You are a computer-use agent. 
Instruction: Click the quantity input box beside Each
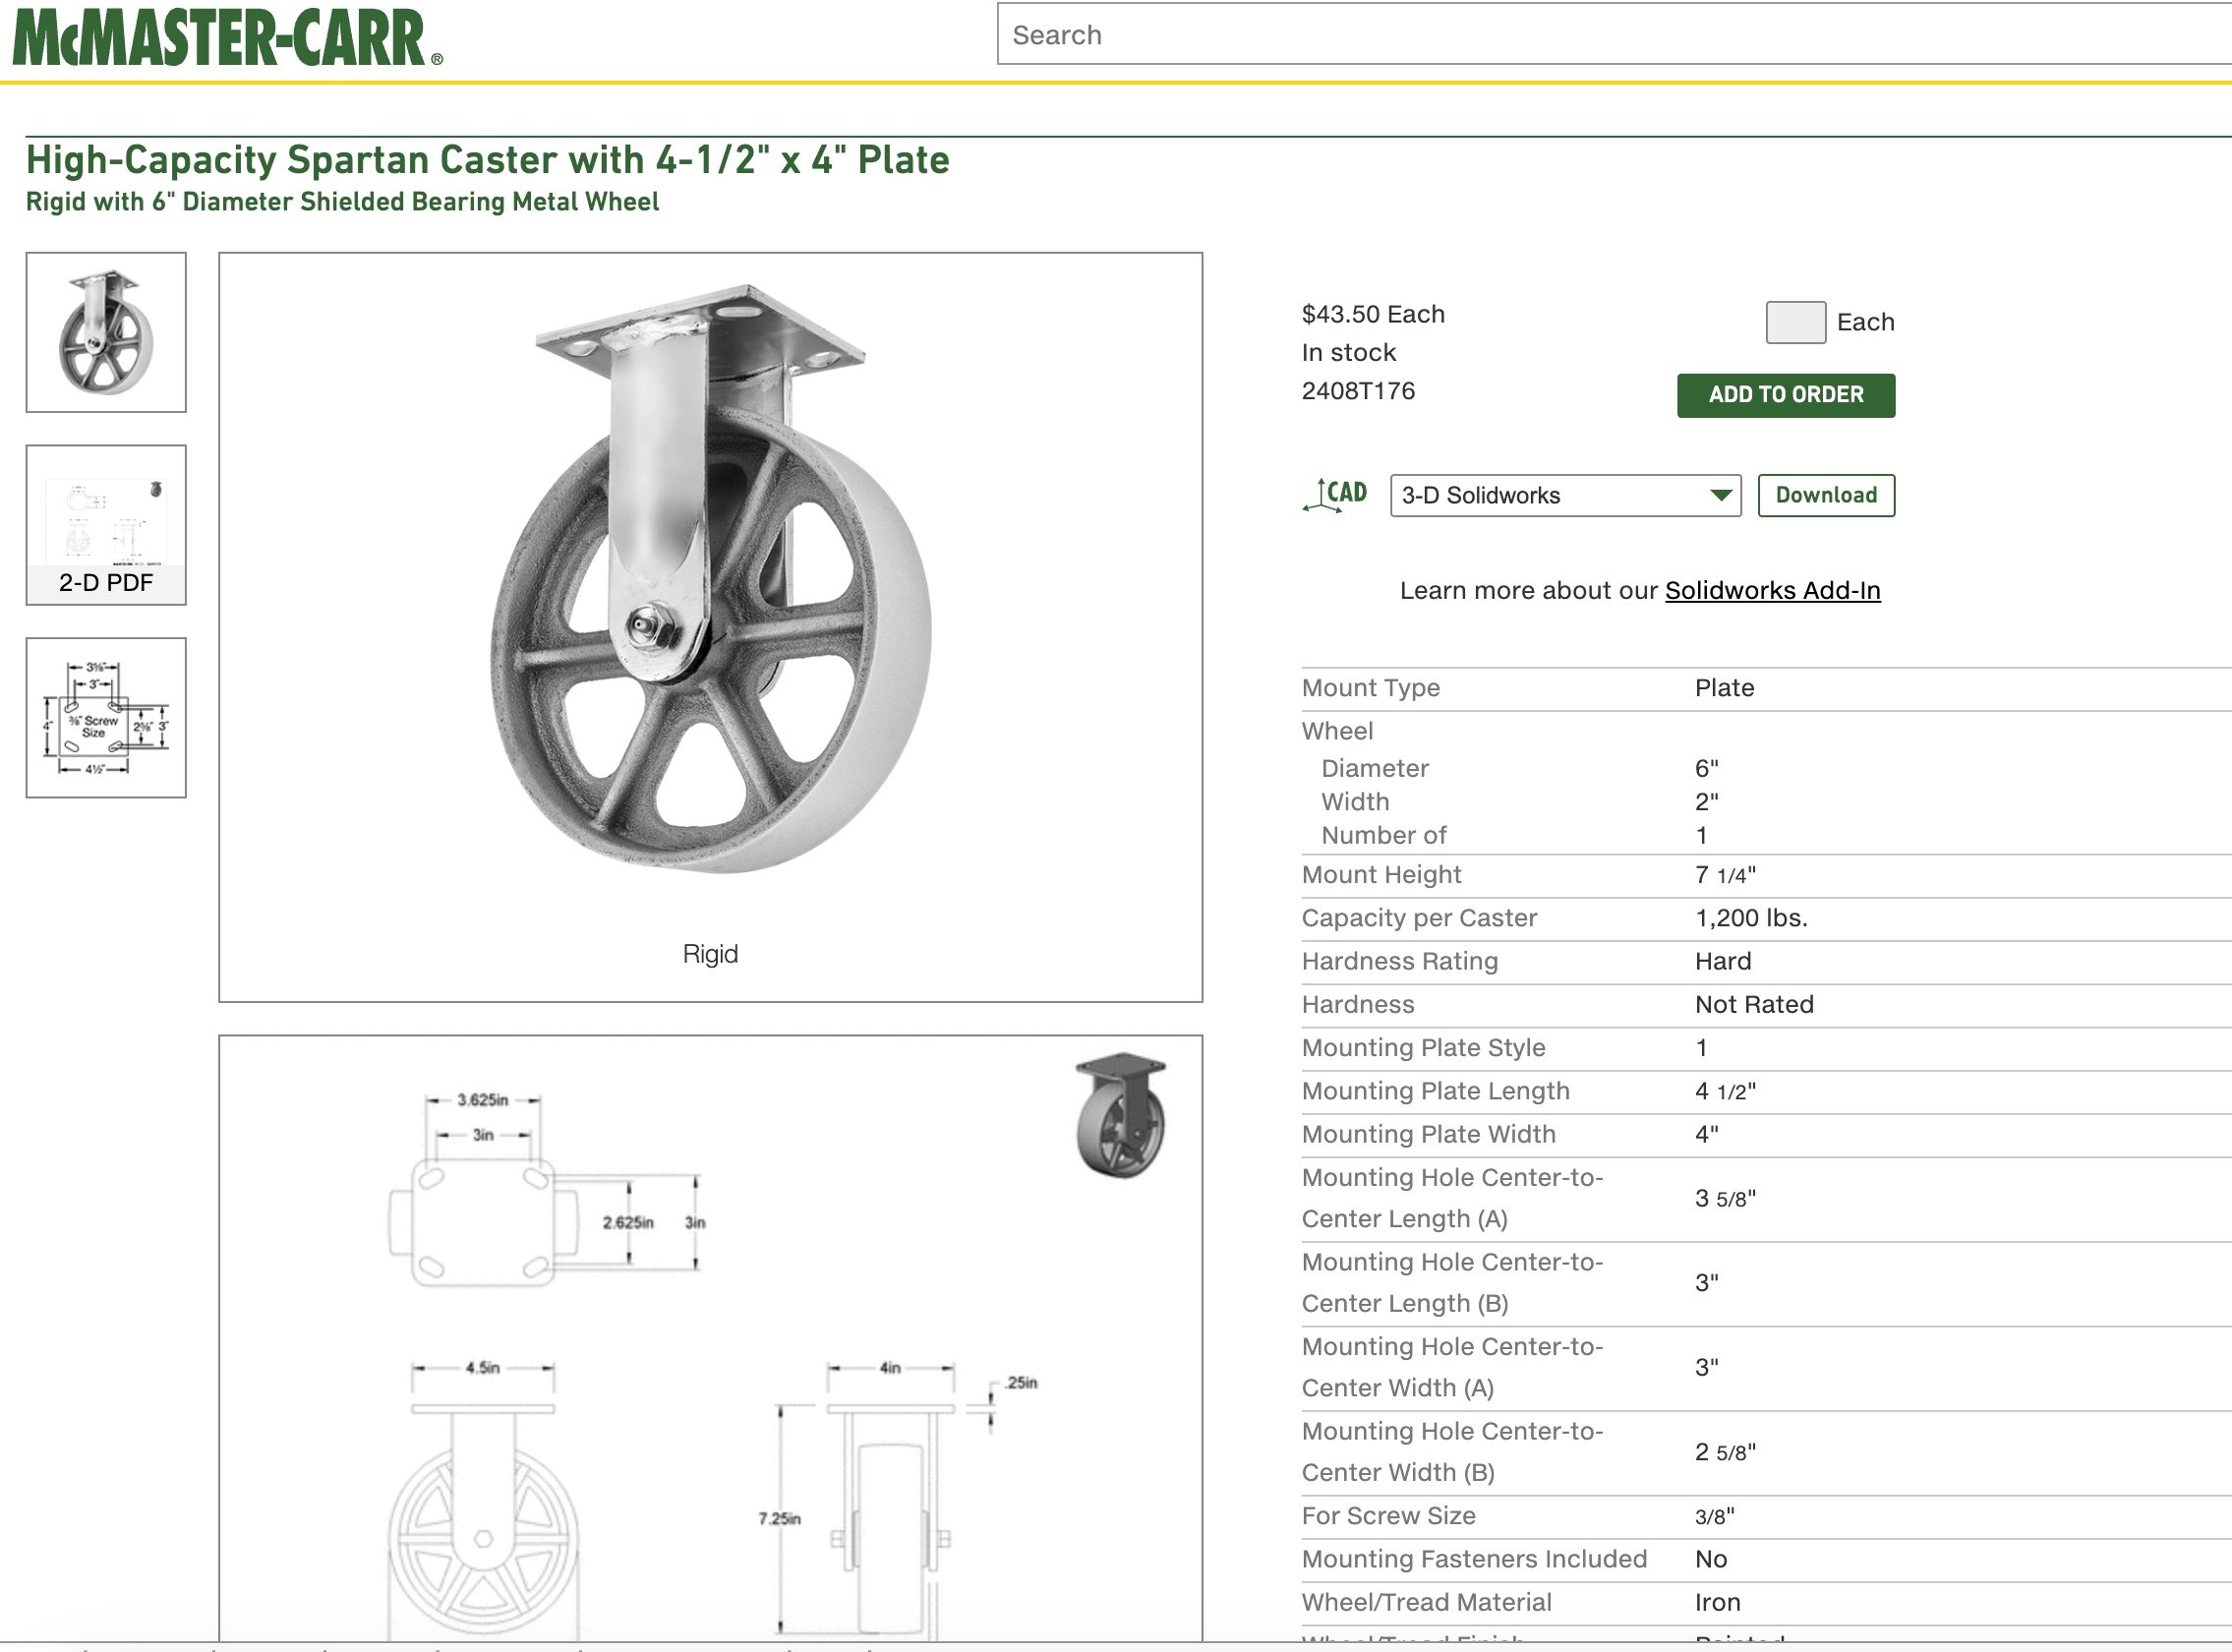point(1795,323)
